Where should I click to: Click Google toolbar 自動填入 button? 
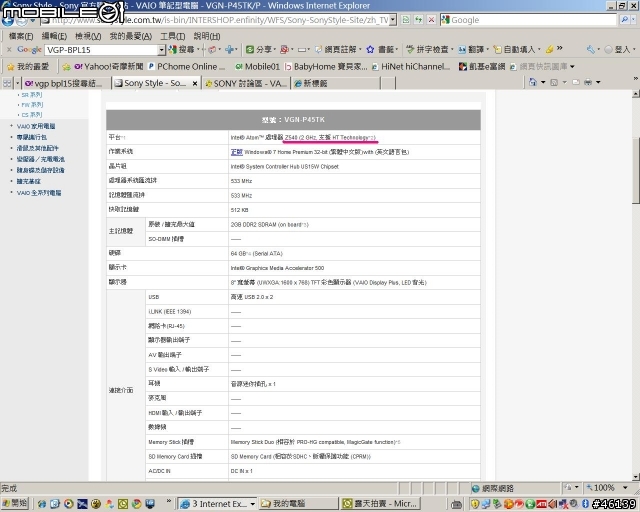point(514,50)
